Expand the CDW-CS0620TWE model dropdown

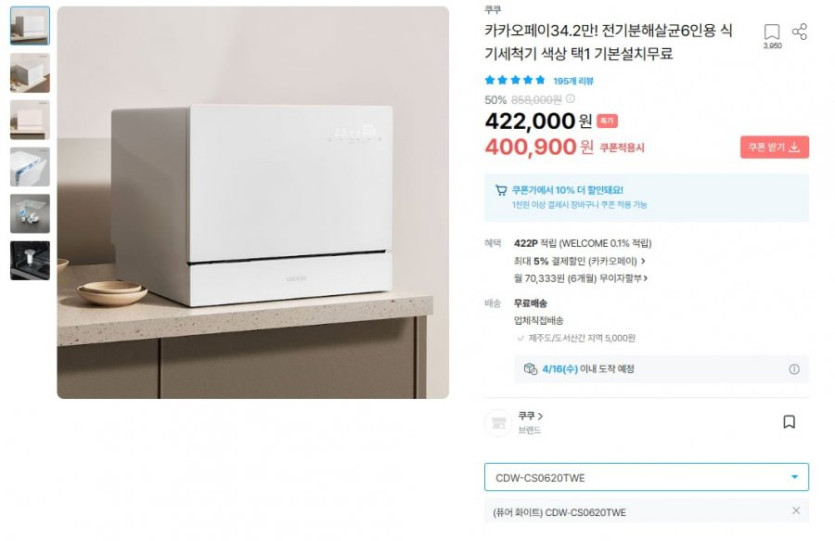tap(646, 477)
